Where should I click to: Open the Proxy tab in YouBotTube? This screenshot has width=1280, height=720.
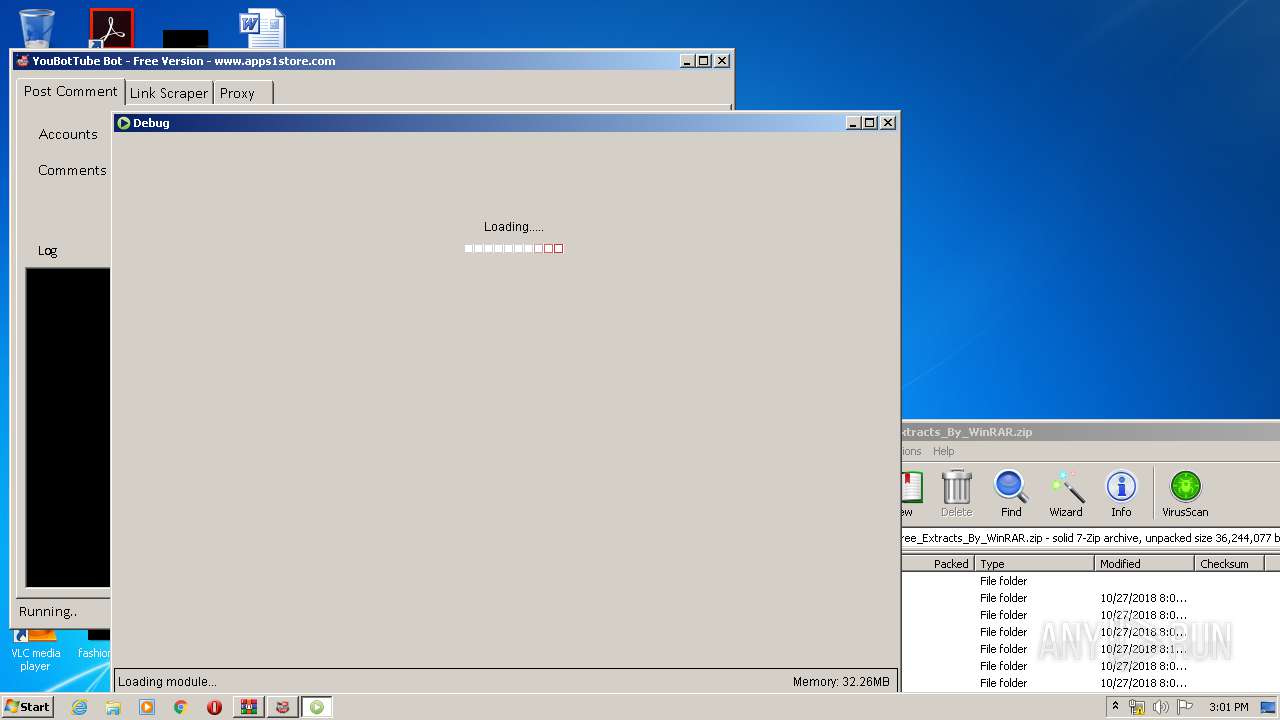point(243,93)
